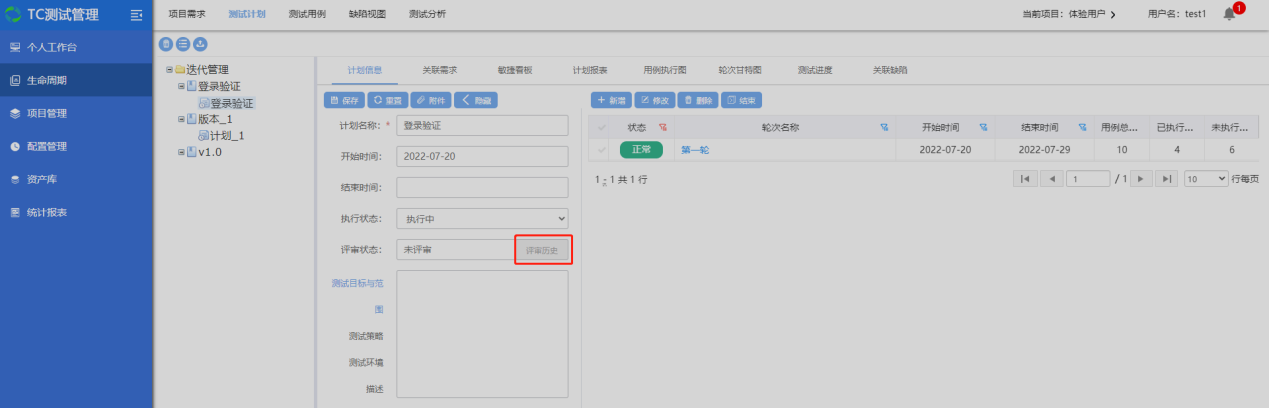Screen dimensions: 1269x408
Task: Click the 测试目标与范围 description text area
Action: [x=482, y=334]
